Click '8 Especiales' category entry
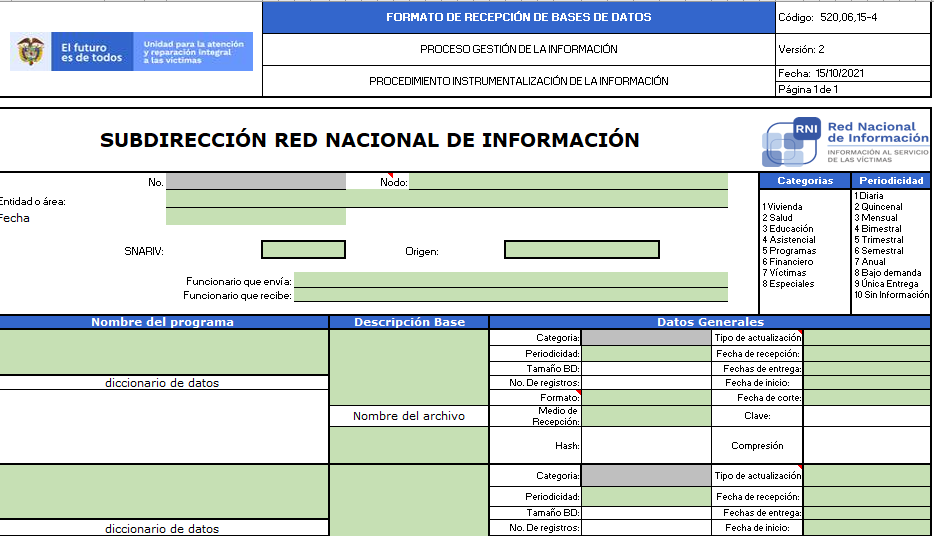 (x=788, y=284)
